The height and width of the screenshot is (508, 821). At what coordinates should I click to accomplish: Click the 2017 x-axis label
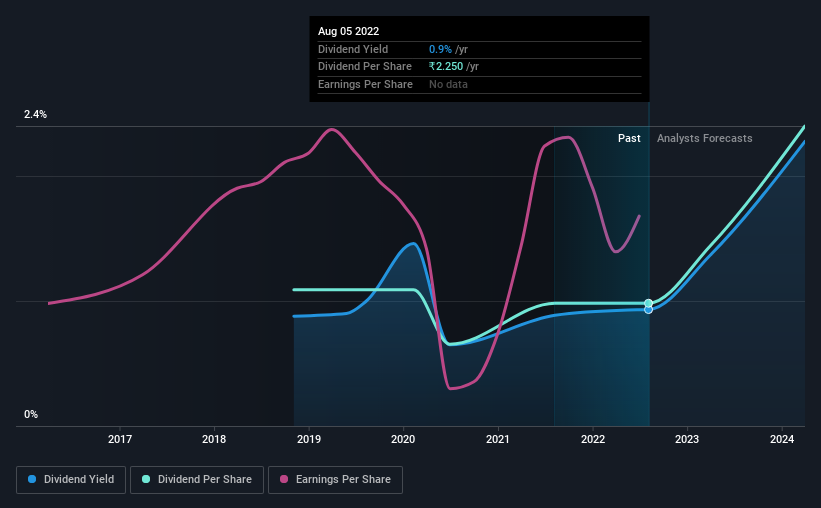(x=120, y=439)
